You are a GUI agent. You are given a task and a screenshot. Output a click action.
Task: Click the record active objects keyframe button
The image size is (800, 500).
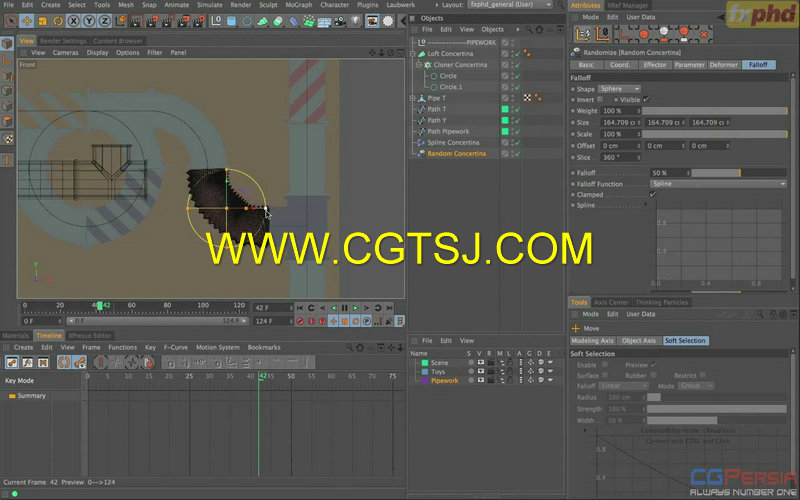[300, 321]
